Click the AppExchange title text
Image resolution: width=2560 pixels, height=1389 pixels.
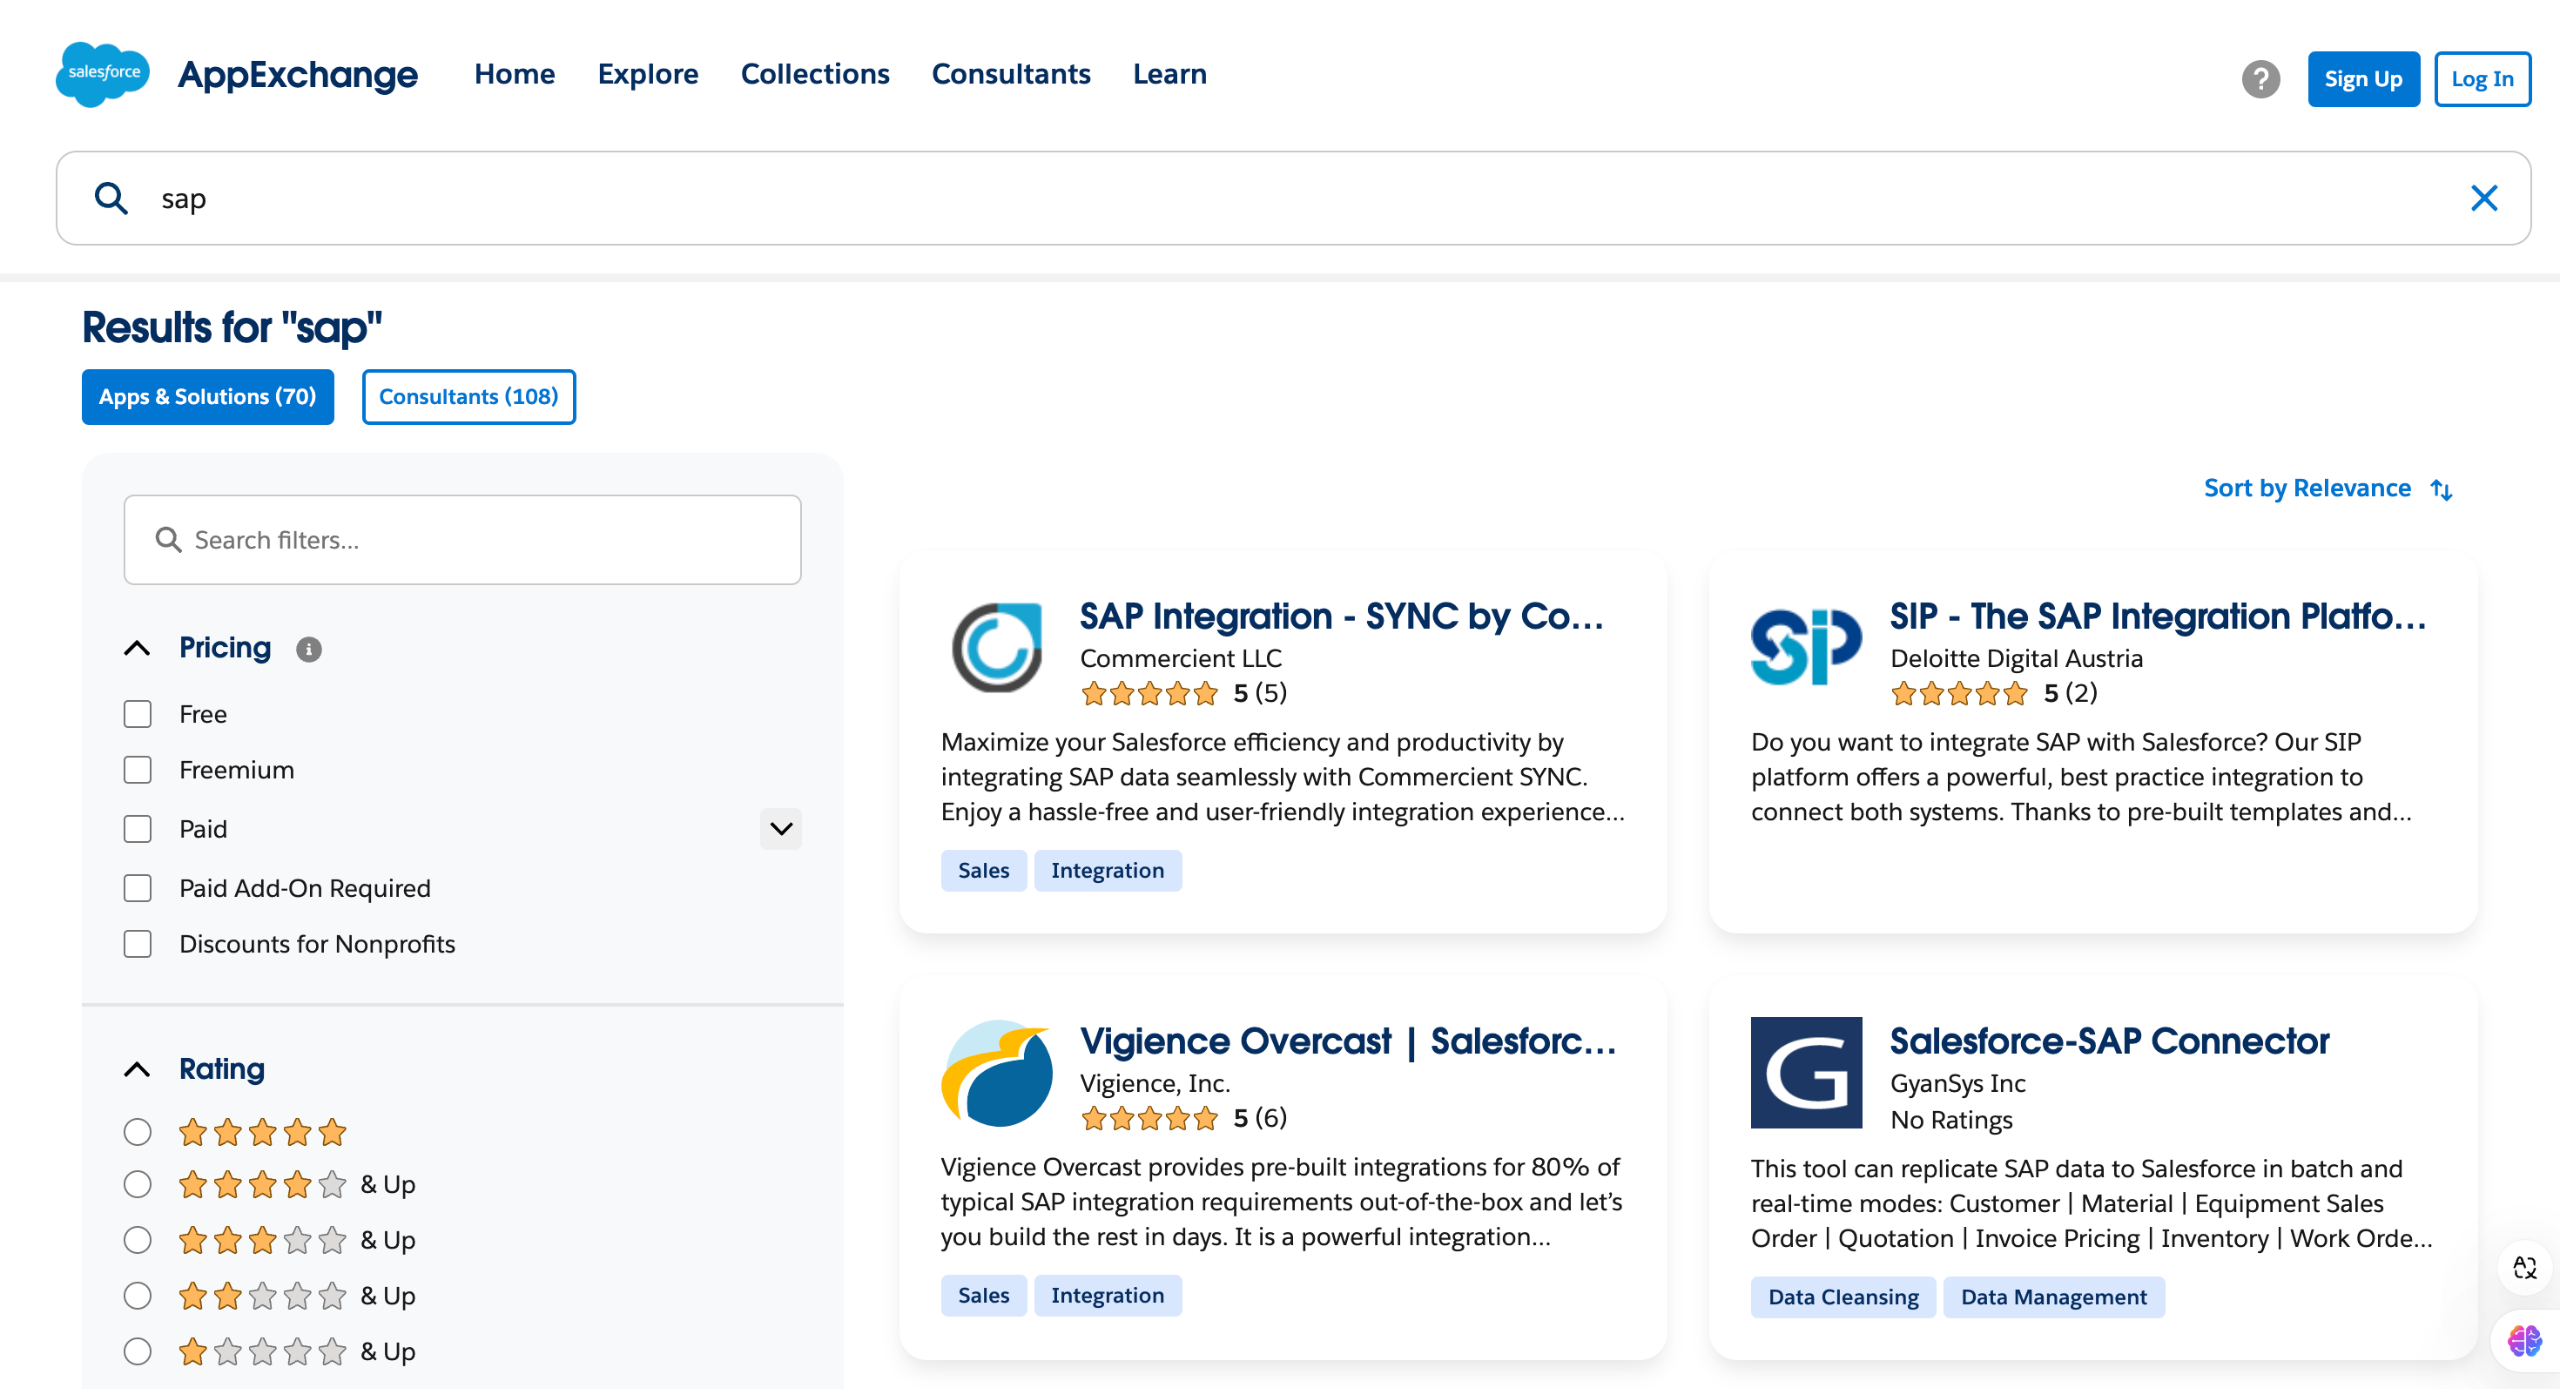point(298,75)
